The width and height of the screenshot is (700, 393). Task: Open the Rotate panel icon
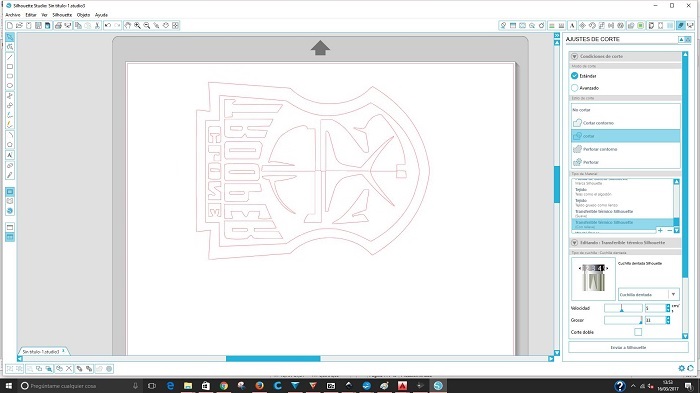click(x=592, y=25)
